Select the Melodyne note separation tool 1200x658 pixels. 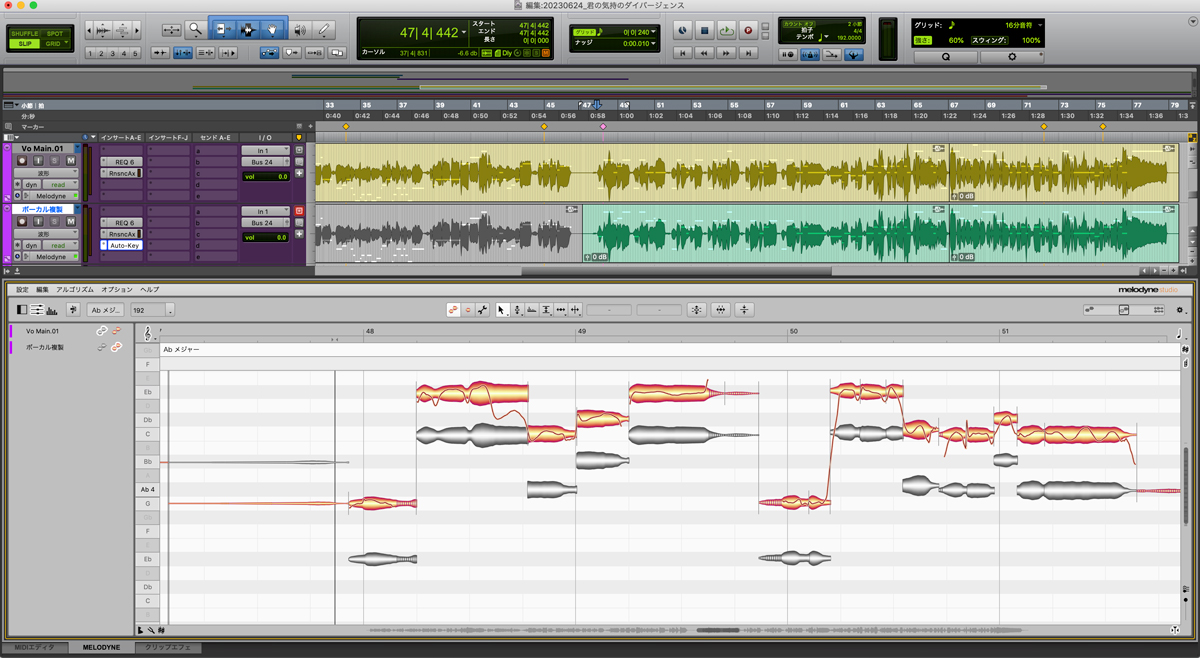(576, 310)
